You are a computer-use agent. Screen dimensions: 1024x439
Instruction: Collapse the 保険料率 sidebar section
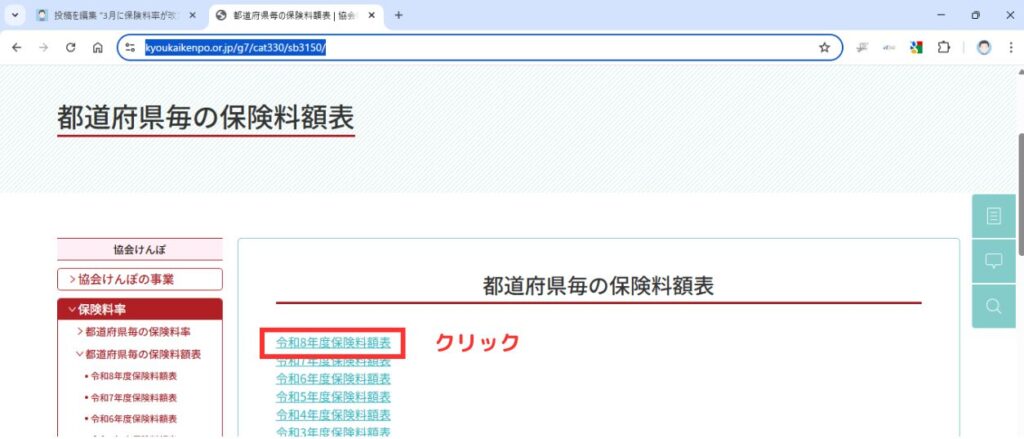pyautogui.click(x=140, y=310)
